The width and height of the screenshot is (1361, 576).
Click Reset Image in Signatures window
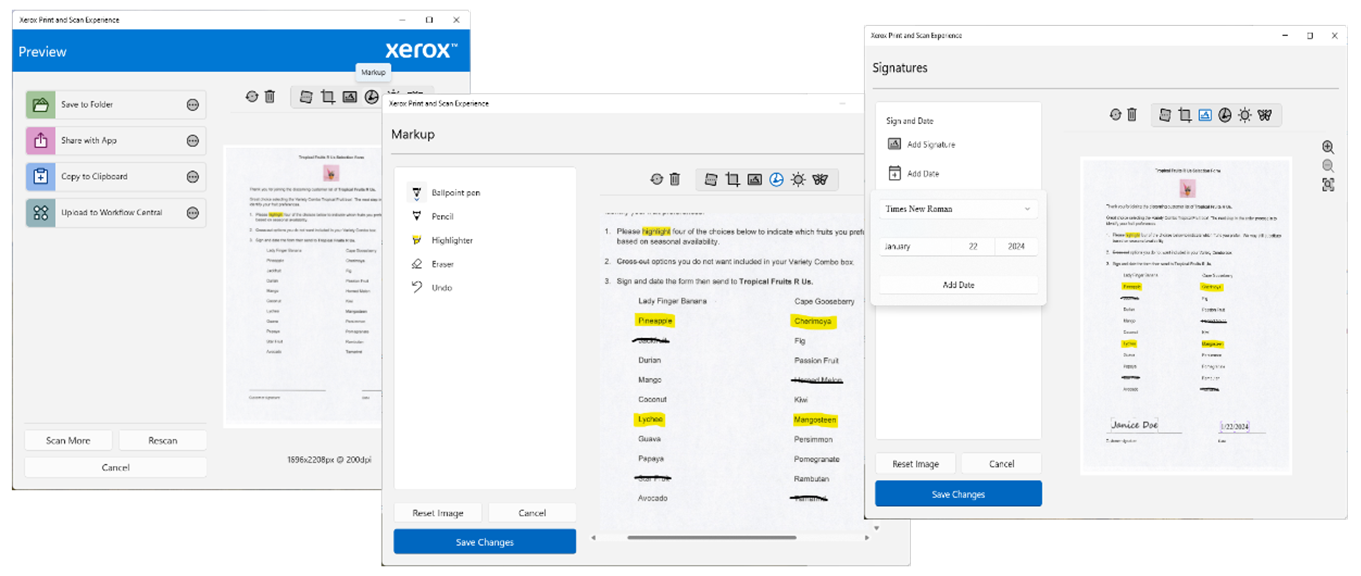click(916, 464)
